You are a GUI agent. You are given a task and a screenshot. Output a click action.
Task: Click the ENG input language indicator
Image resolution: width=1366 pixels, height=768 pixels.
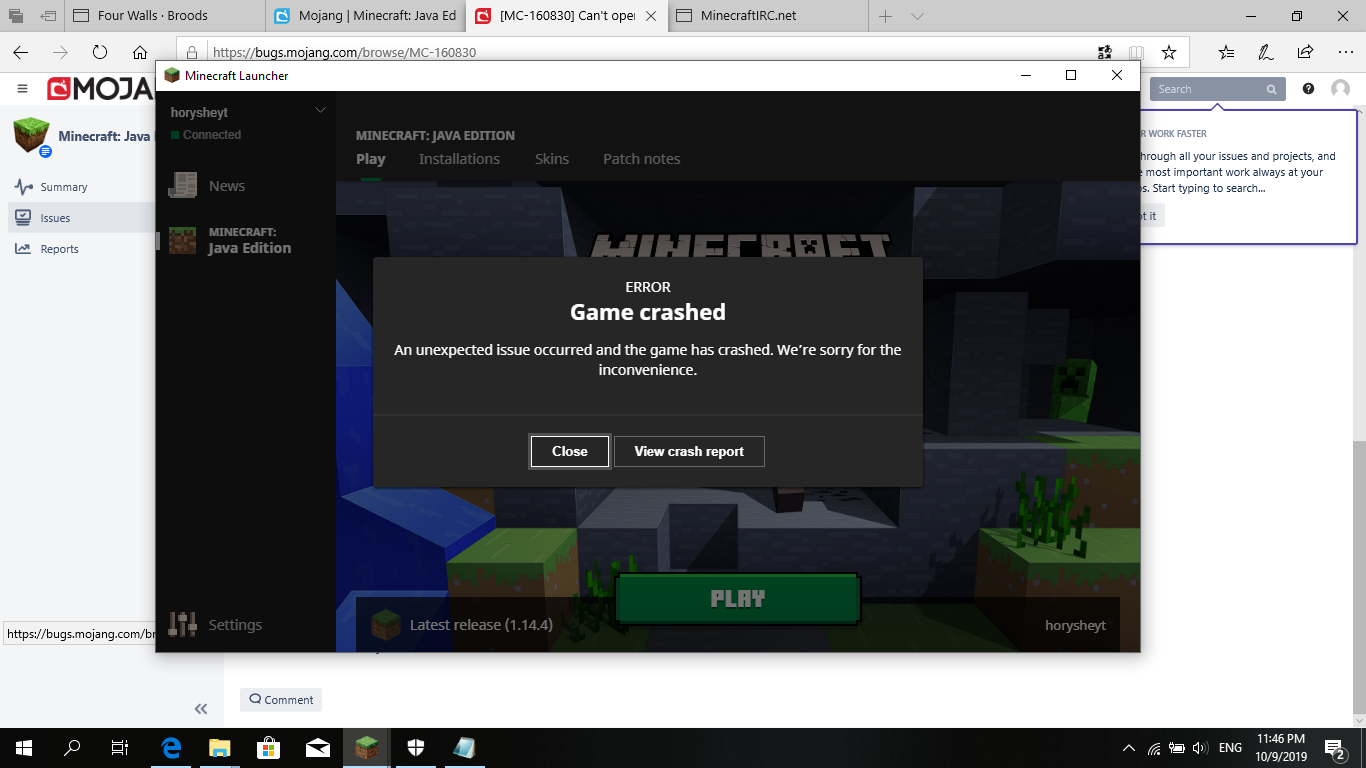click(1230, 748)
